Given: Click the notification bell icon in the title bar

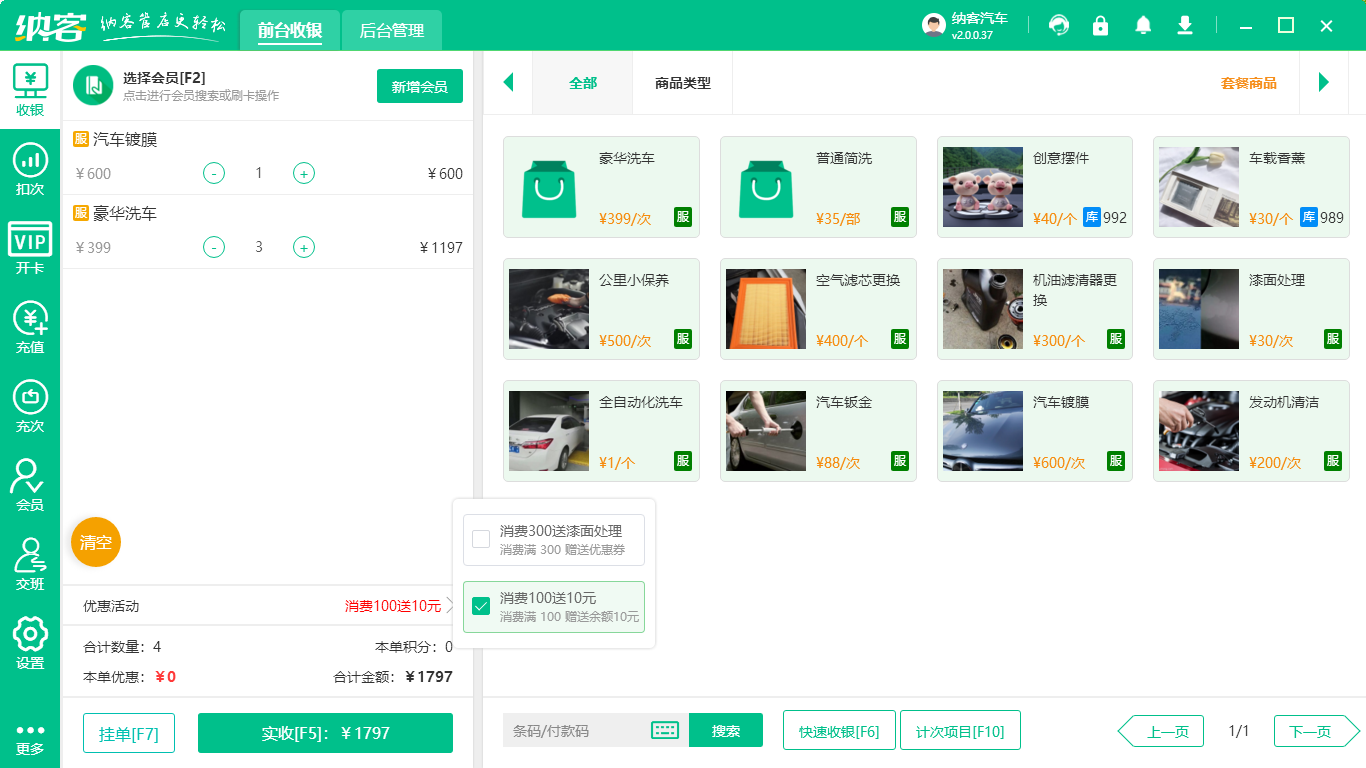Looking at the screenshot, I should point(1142,25).
